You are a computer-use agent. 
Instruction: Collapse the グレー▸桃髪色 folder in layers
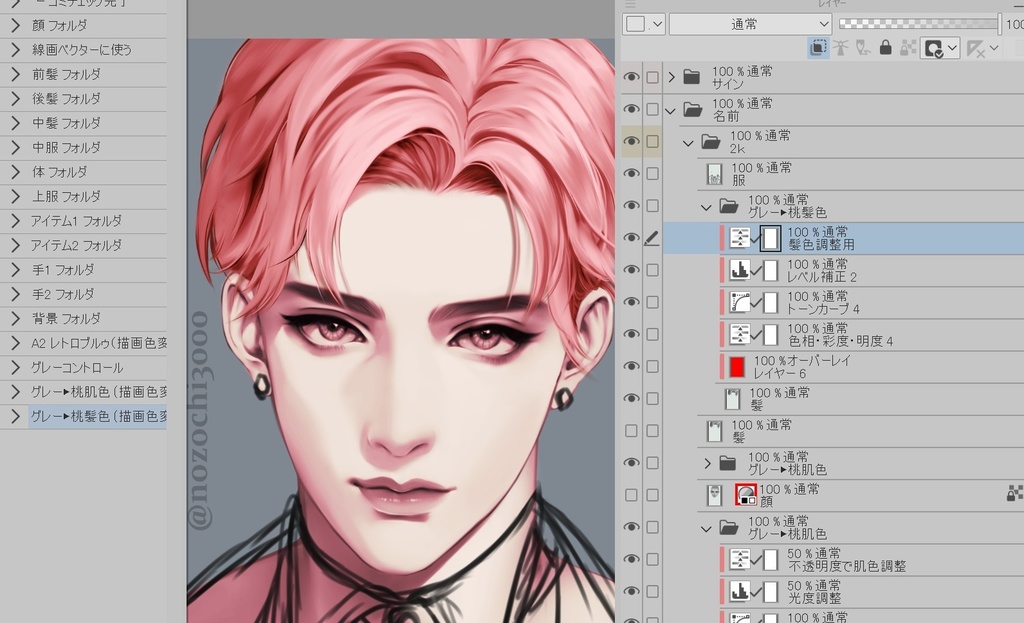(706, 207)
